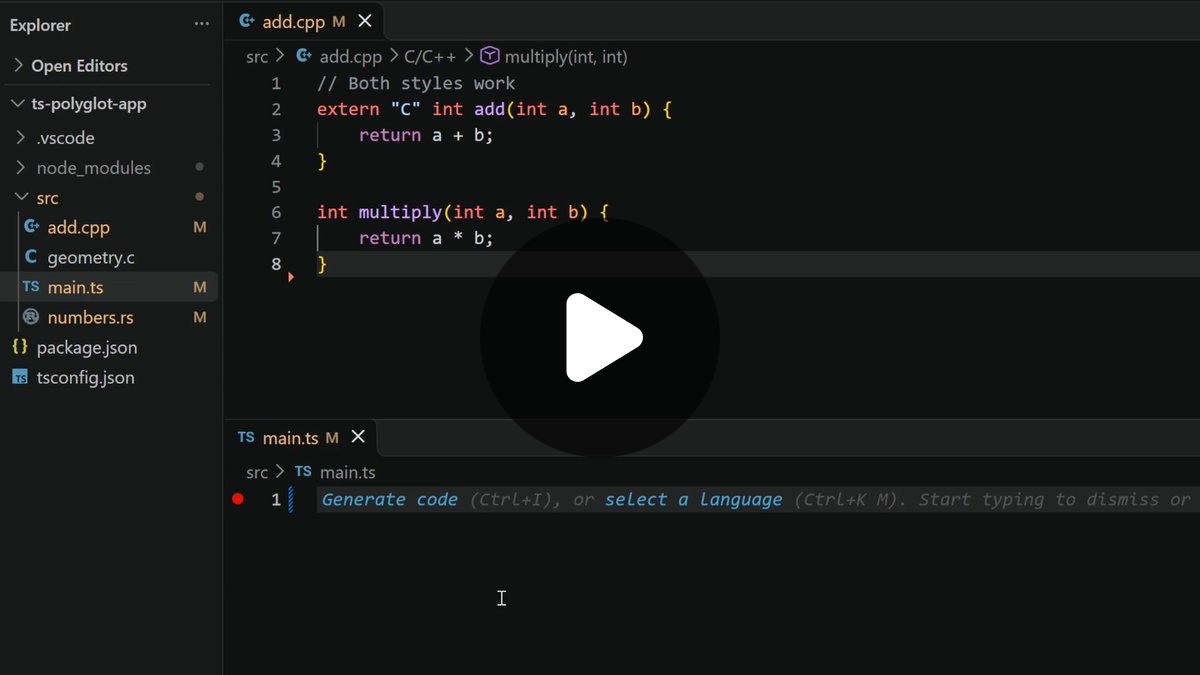Image resolution: width=1200 pixels, height=675 pixels.
Task: Click the select a language link
Action: 693,500
